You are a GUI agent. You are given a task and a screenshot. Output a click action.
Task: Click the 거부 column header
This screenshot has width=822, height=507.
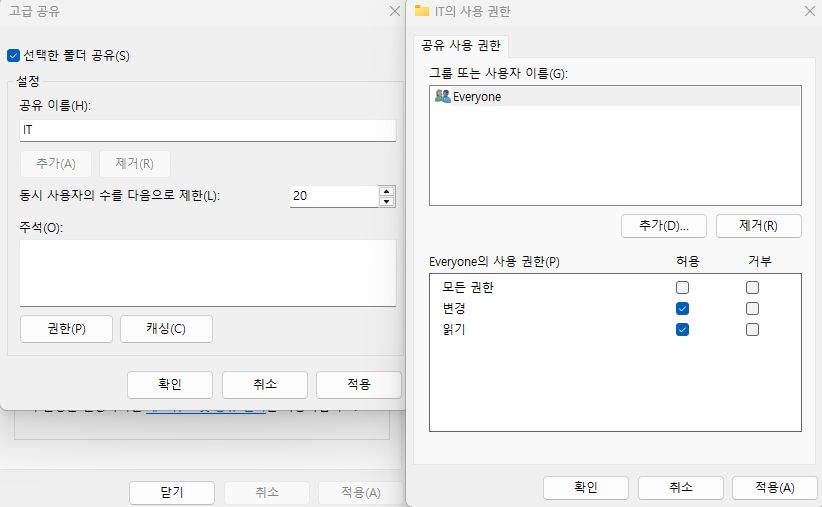click(x=760, y=261)
